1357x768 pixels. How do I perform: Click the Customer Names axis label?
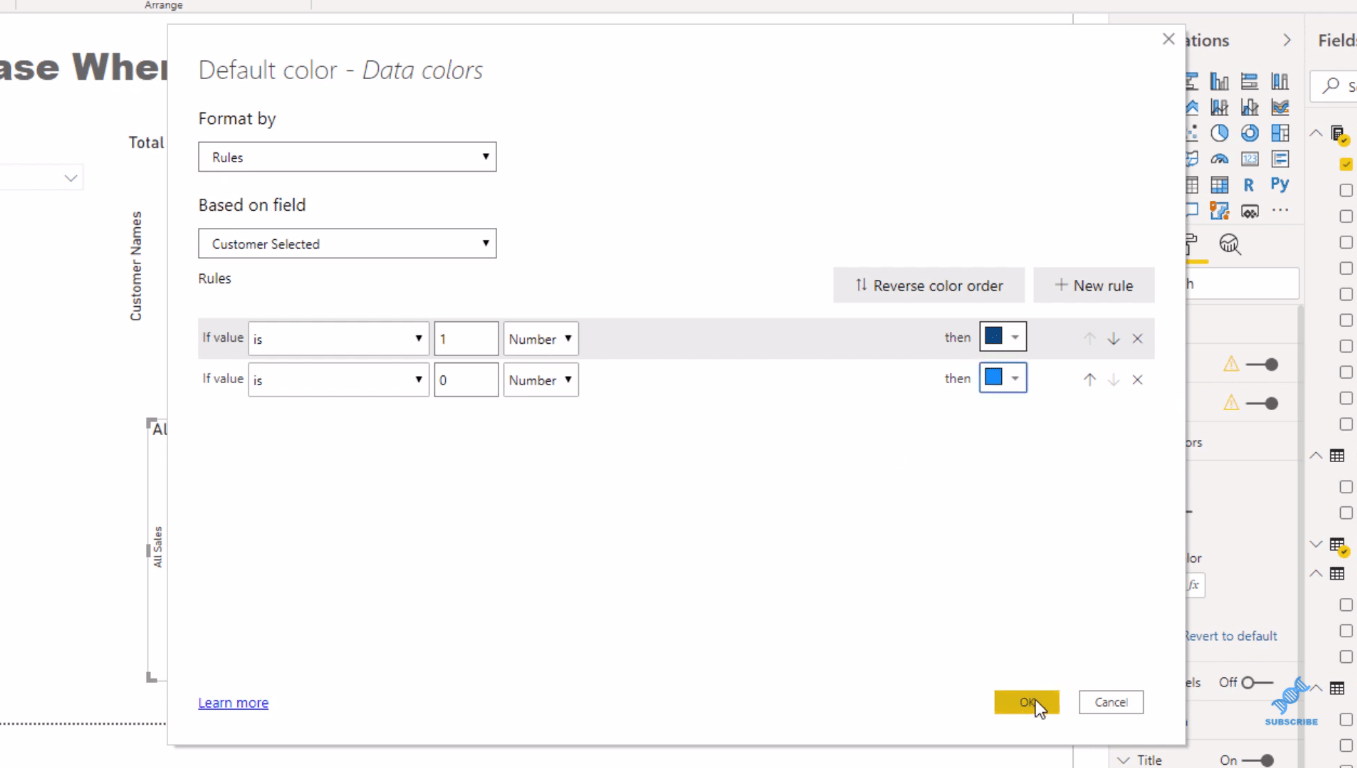(x=137, y=266)
